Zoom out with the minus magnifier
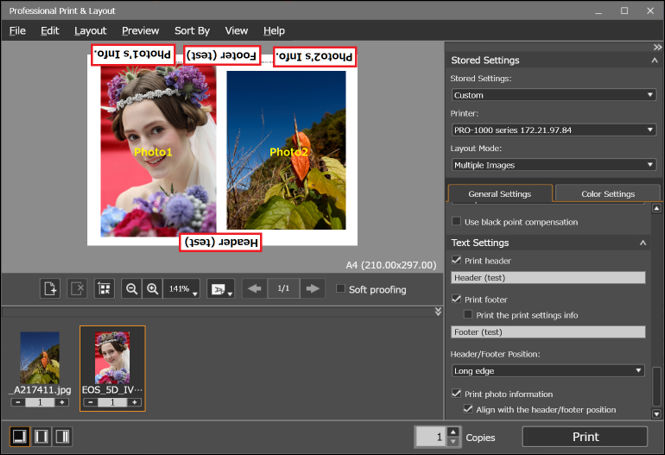This screenshot has height=455, width=665. click(131, 289)
